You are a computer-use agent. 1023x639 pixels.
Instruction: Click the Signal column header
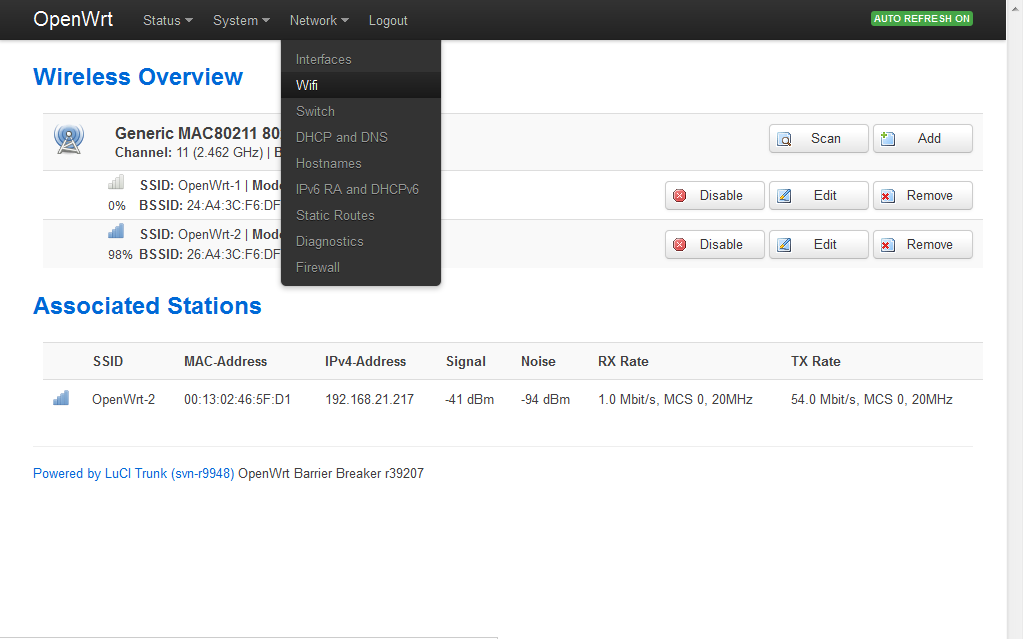tap(466, 362)
